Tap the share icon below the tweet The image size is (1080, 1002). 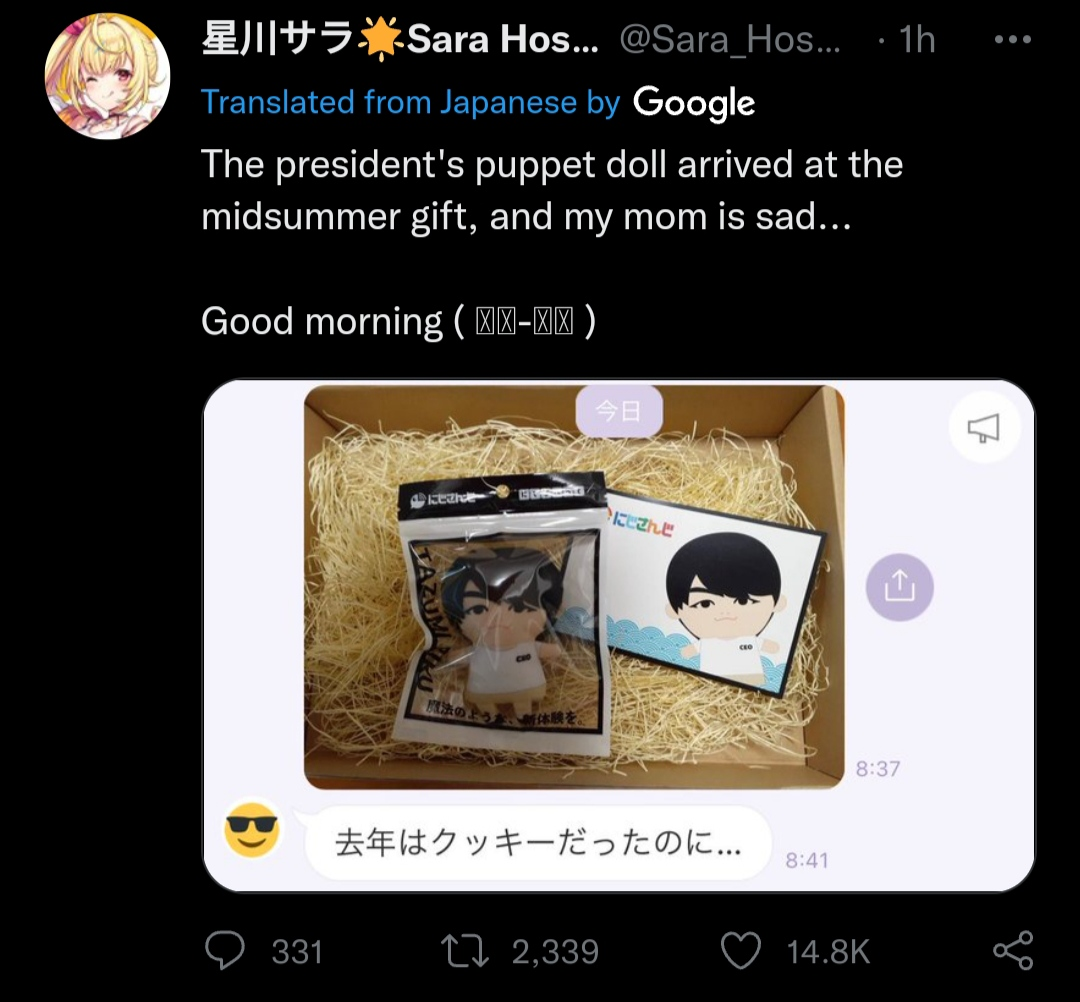[x=1012, y=950]
